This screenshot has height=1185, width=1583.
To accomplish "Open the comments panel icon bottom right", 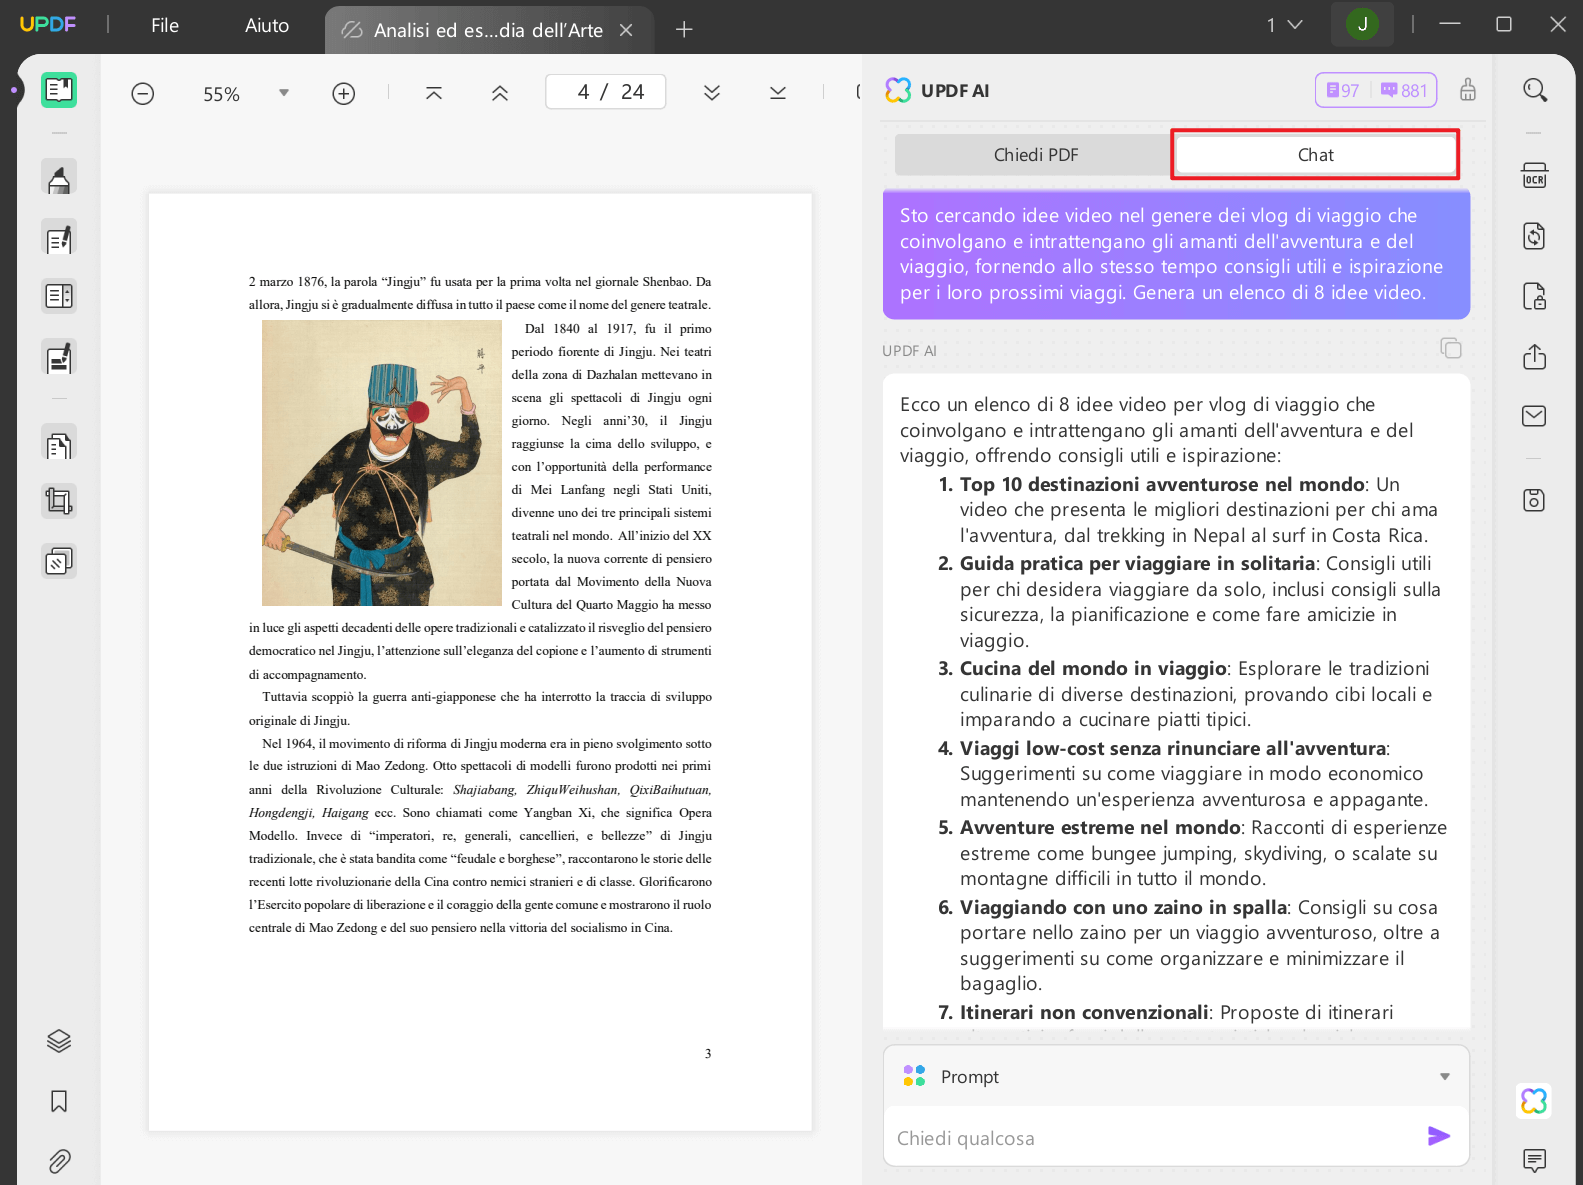I will point(1534,1160).
